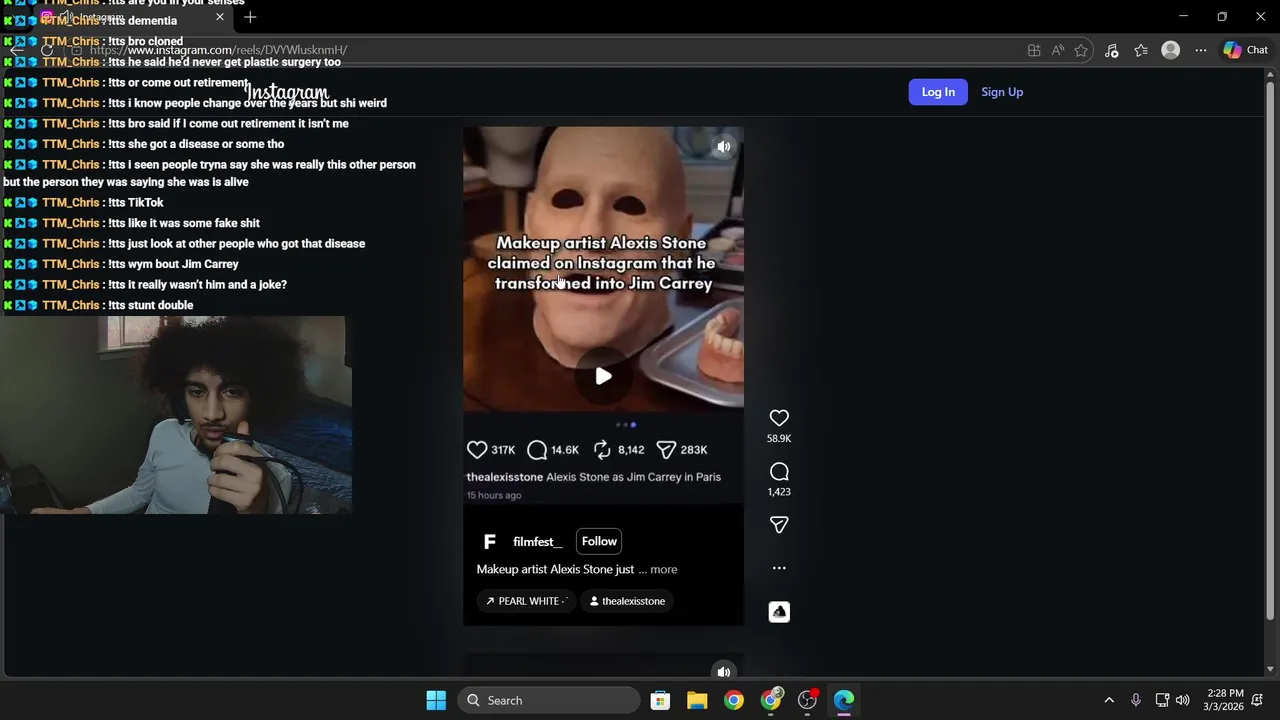
Task: Open the PEARL WHITE audio chip
Action: pos(526,601)
